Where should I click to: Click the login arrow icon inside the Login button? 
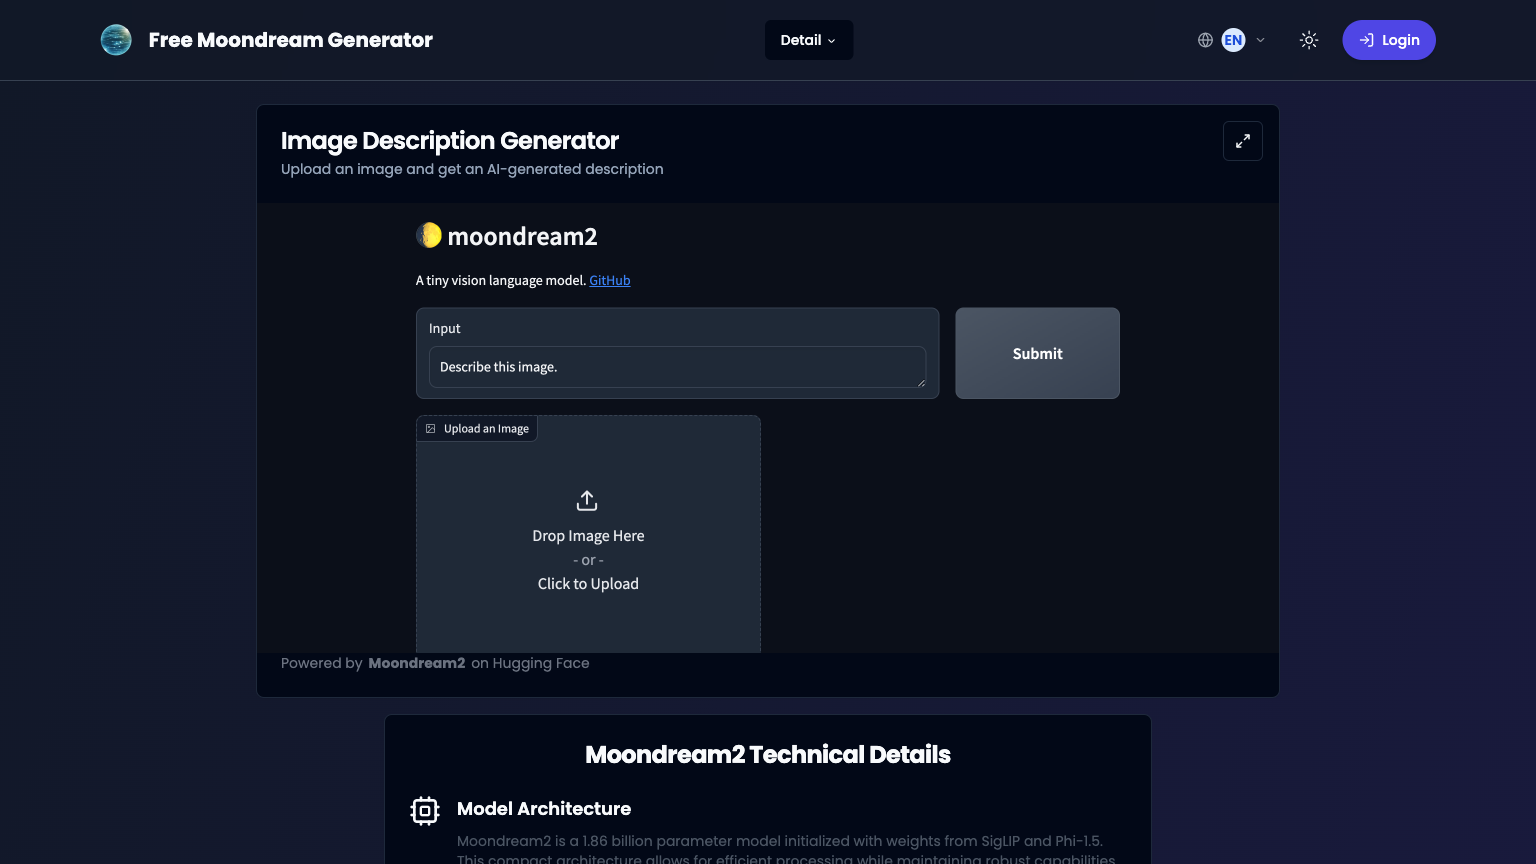1367,40
